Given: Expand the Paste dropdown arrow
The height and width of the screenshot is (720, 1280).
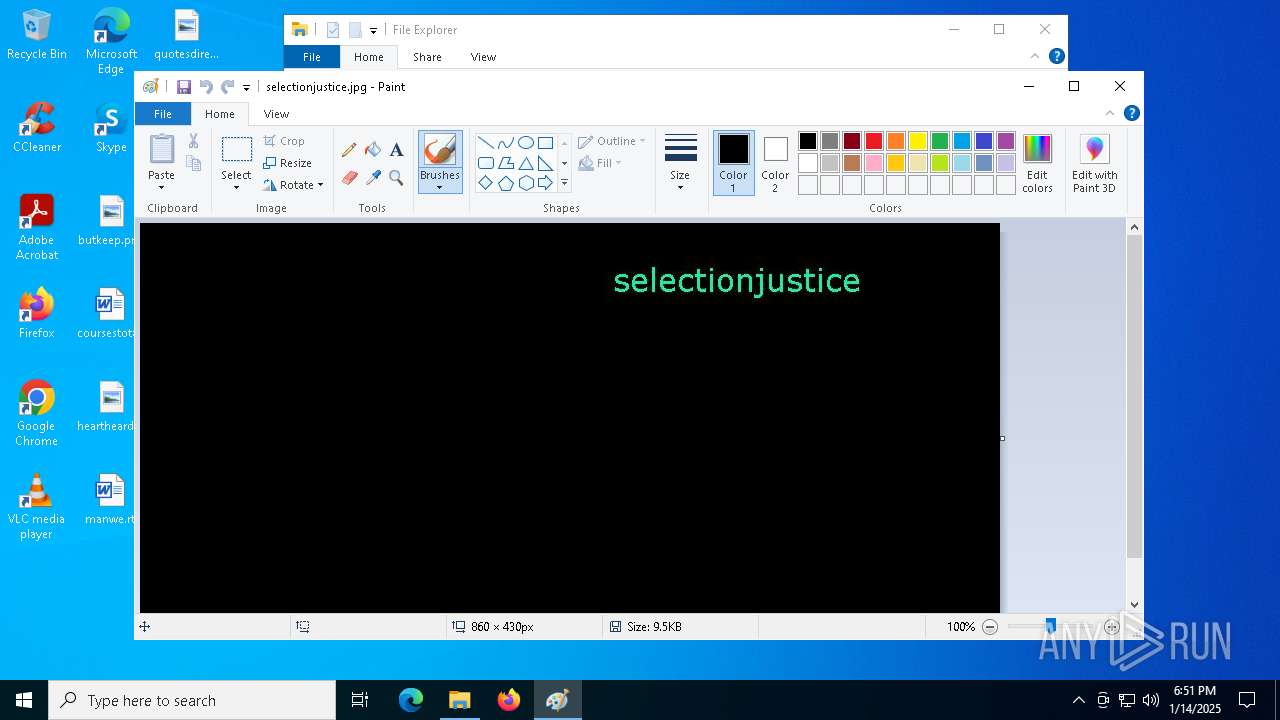Looking at the screenshot, I should [161, 187].
